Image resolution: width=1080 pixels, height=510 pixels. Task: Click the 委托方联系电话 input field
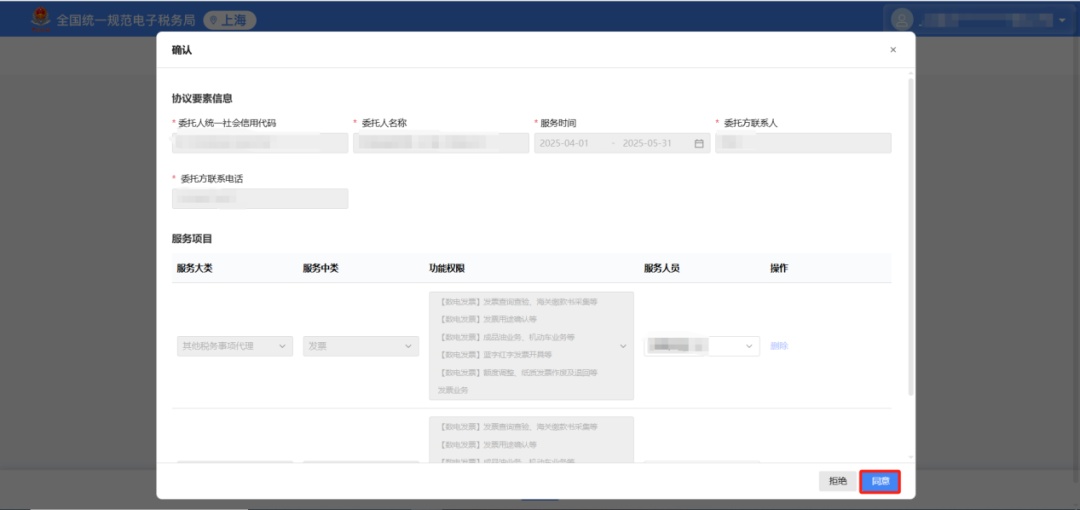260,199
